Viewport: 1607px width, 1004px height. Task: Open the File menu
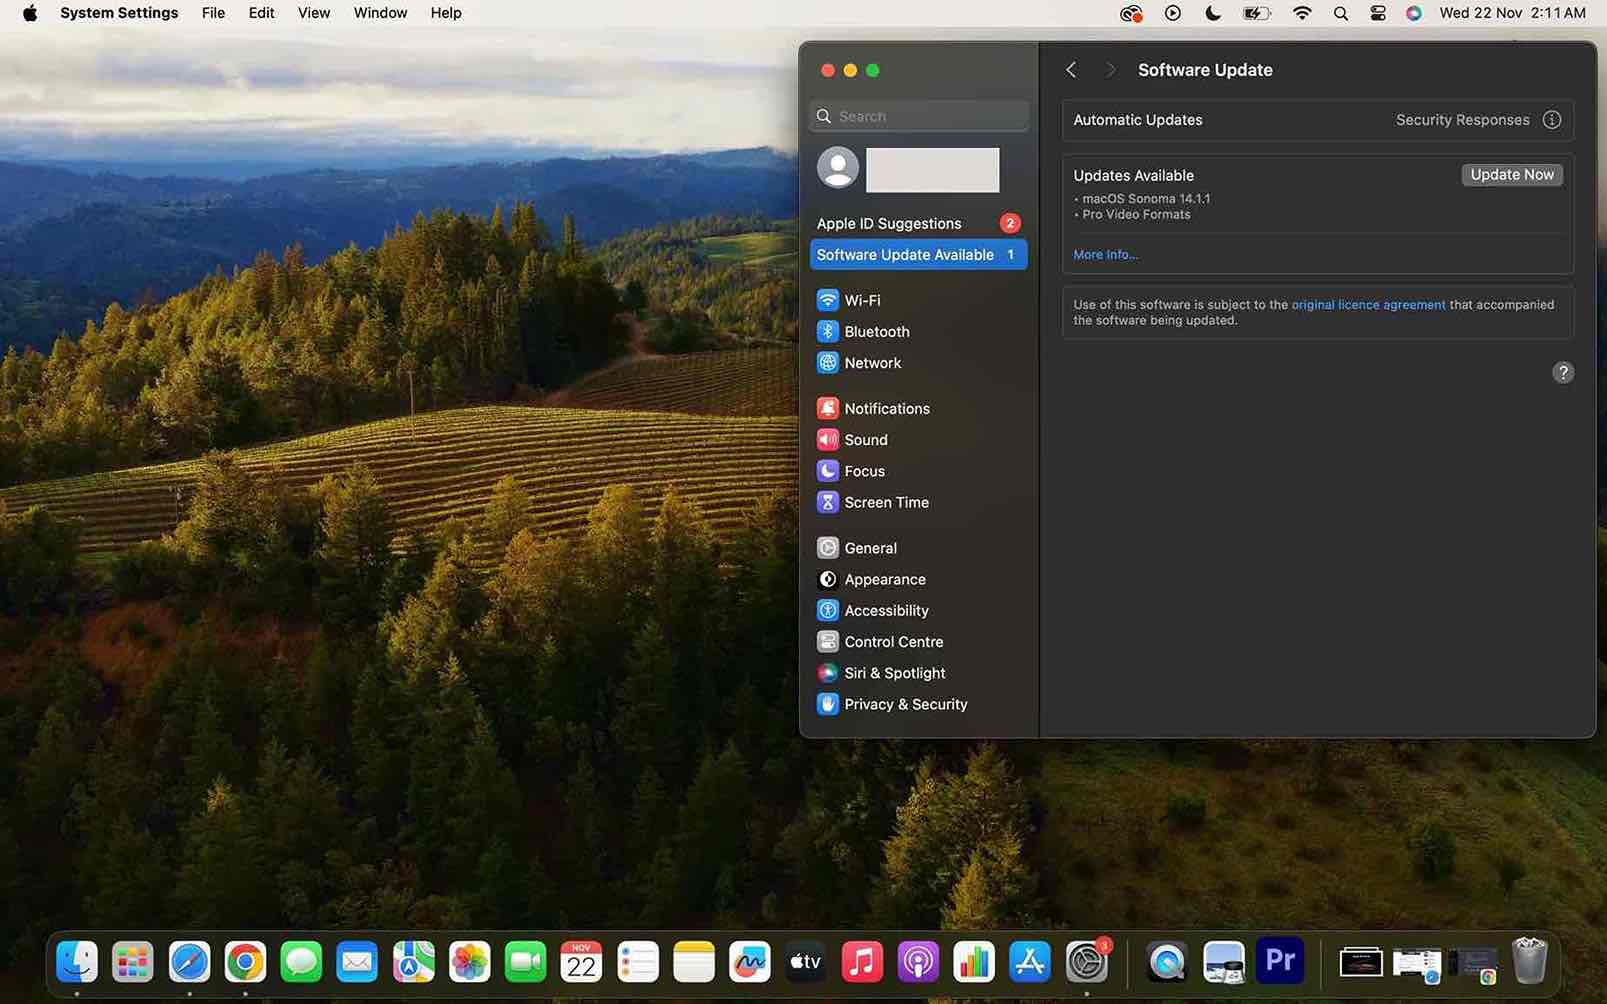click(213, 13)
